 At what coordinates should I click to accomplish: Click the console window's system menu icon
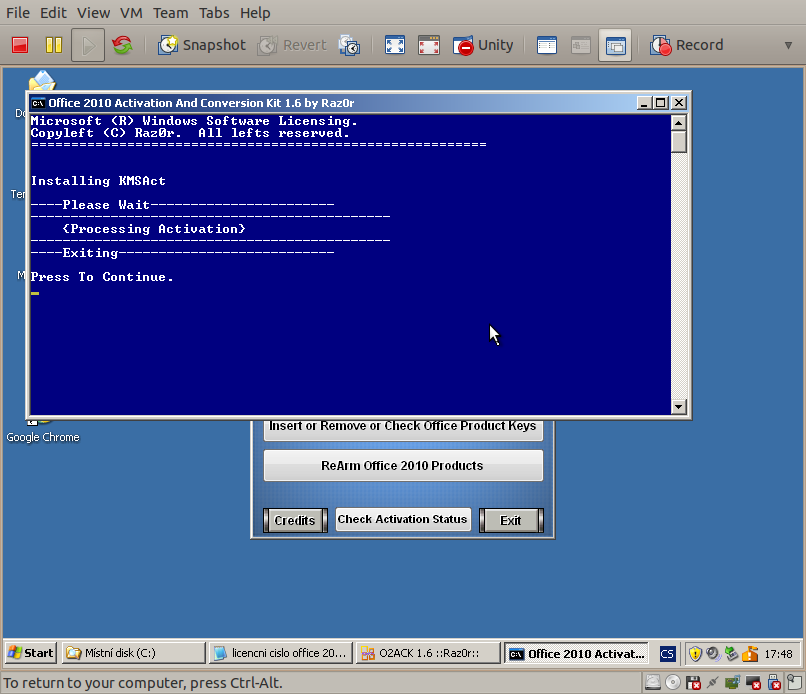(x=38, y=103)
